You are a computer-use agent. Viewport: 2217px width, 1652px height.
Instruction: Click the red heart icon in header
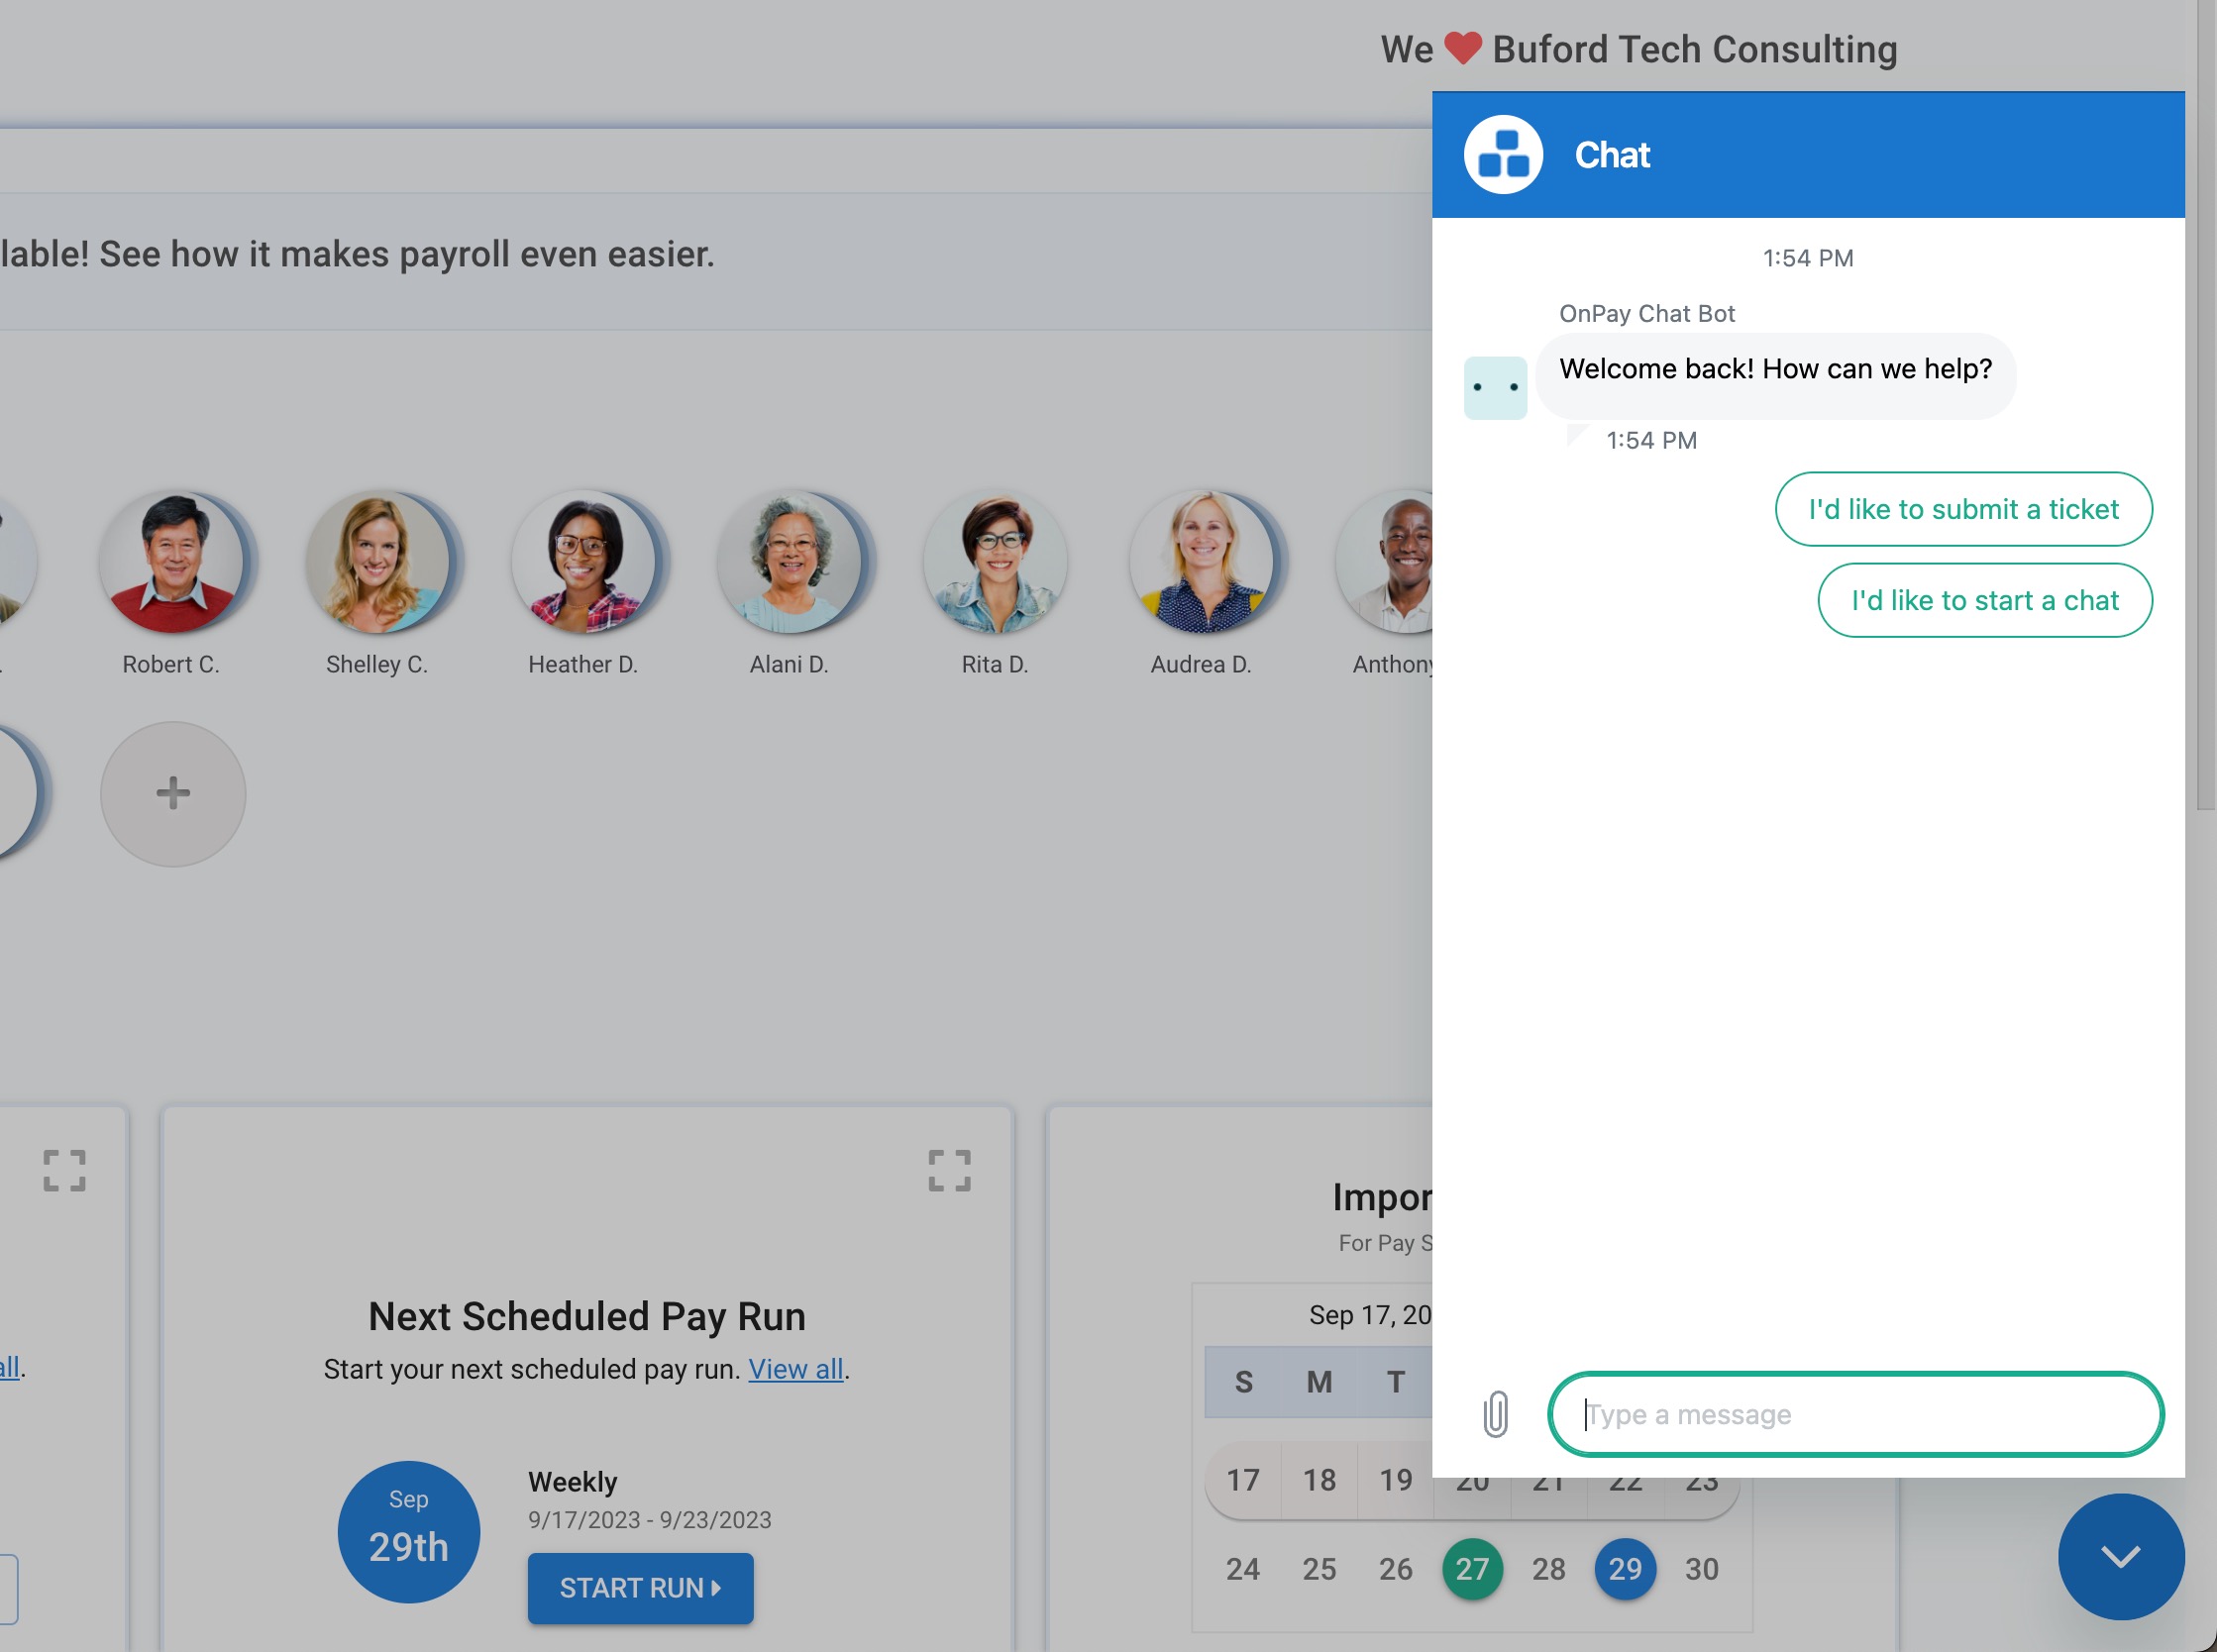click(1462, 48)
